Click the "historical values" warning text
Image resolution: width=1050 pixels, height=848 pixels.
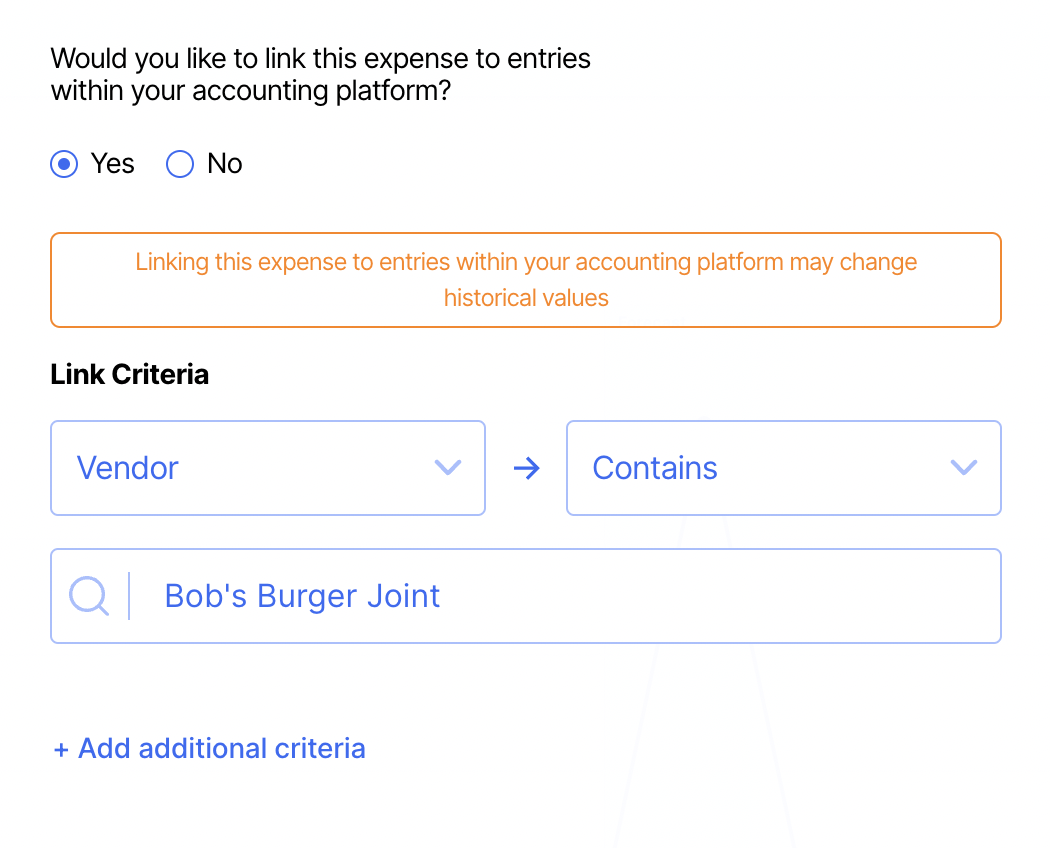(526, 298)
